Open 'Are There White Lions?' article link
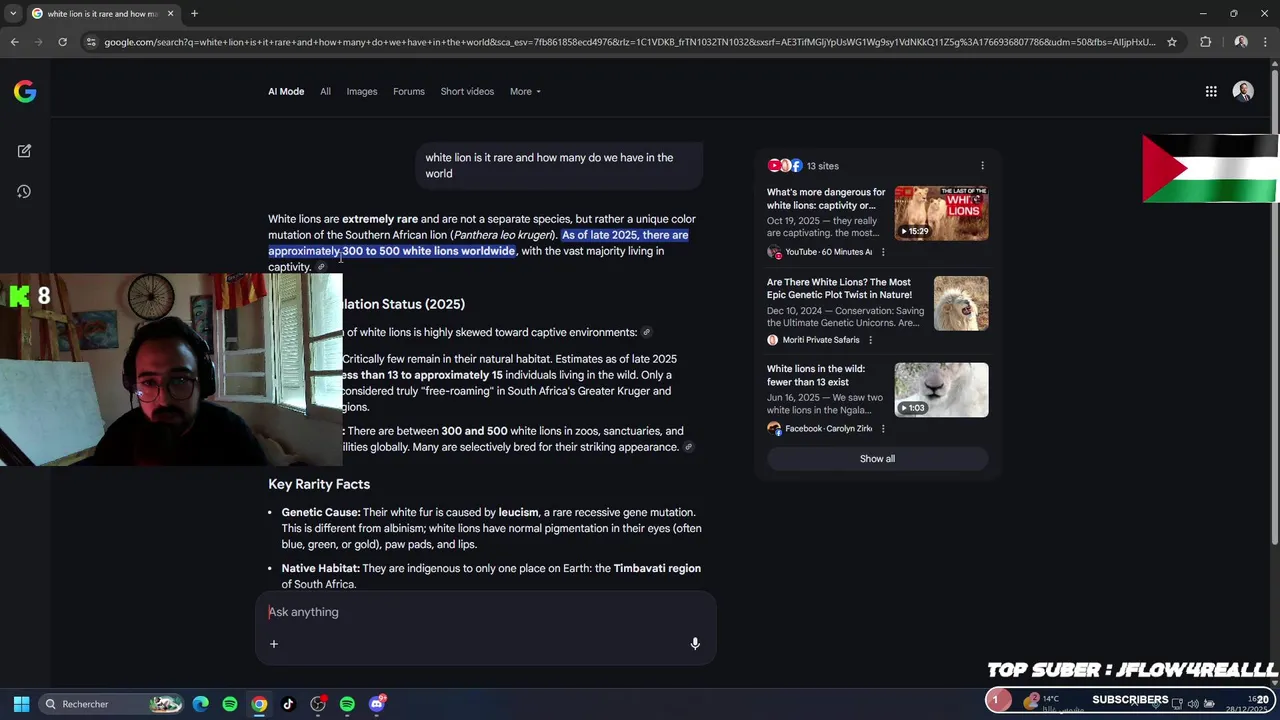 839,288
